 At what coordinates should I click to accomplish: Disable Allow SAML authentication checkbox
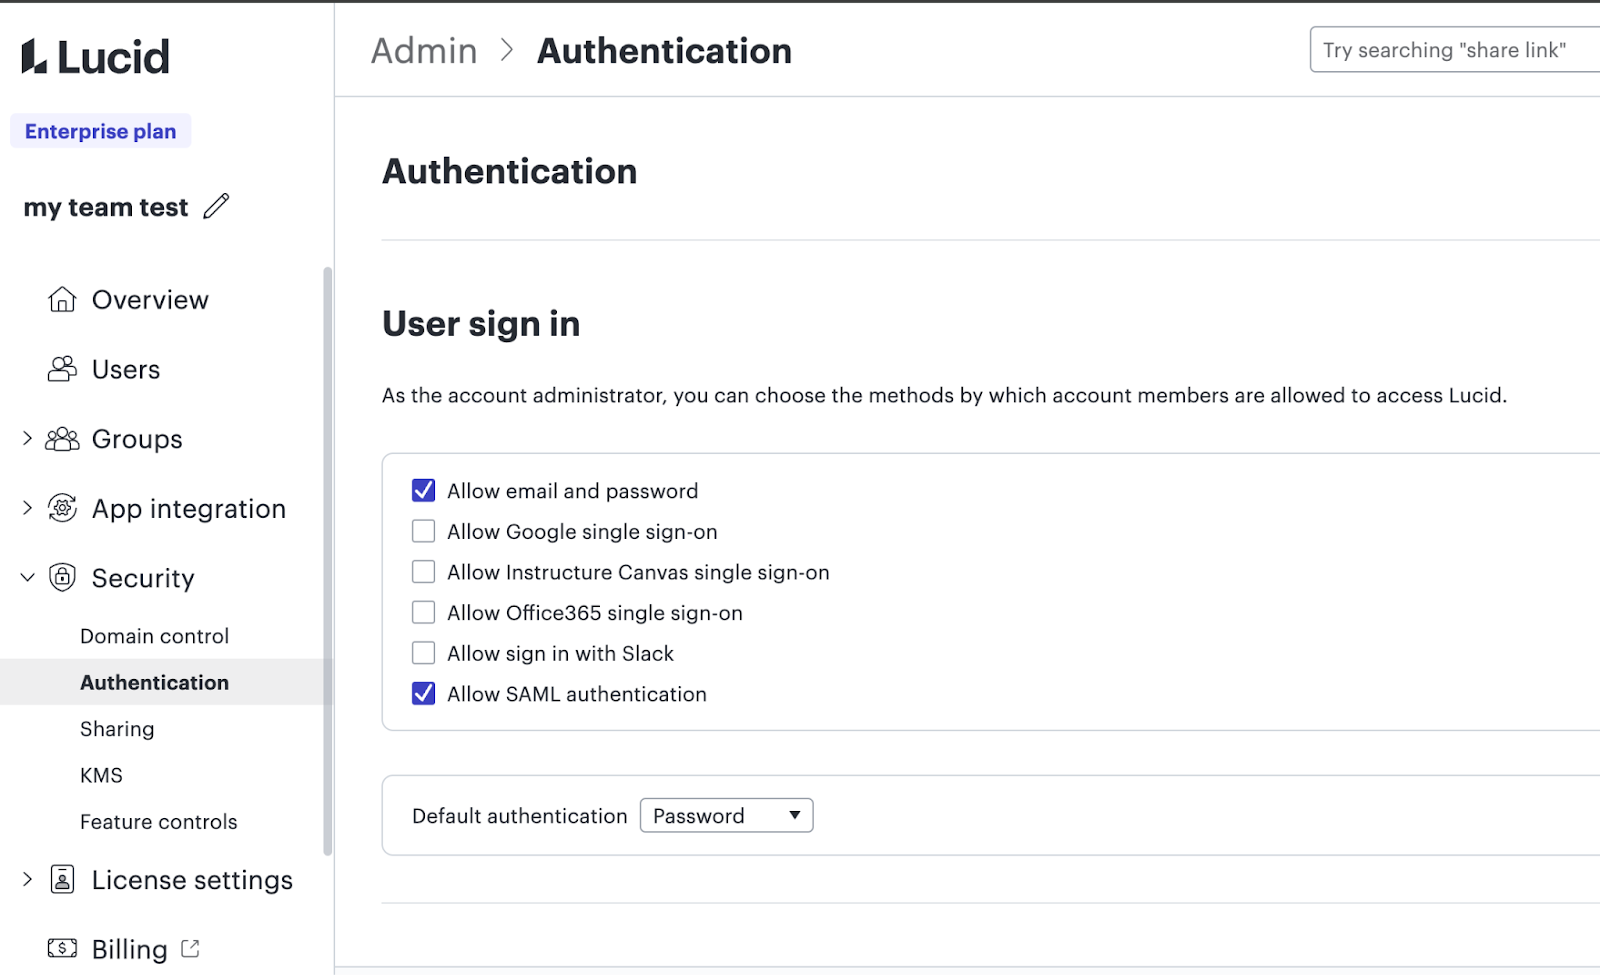pos(424,694)
